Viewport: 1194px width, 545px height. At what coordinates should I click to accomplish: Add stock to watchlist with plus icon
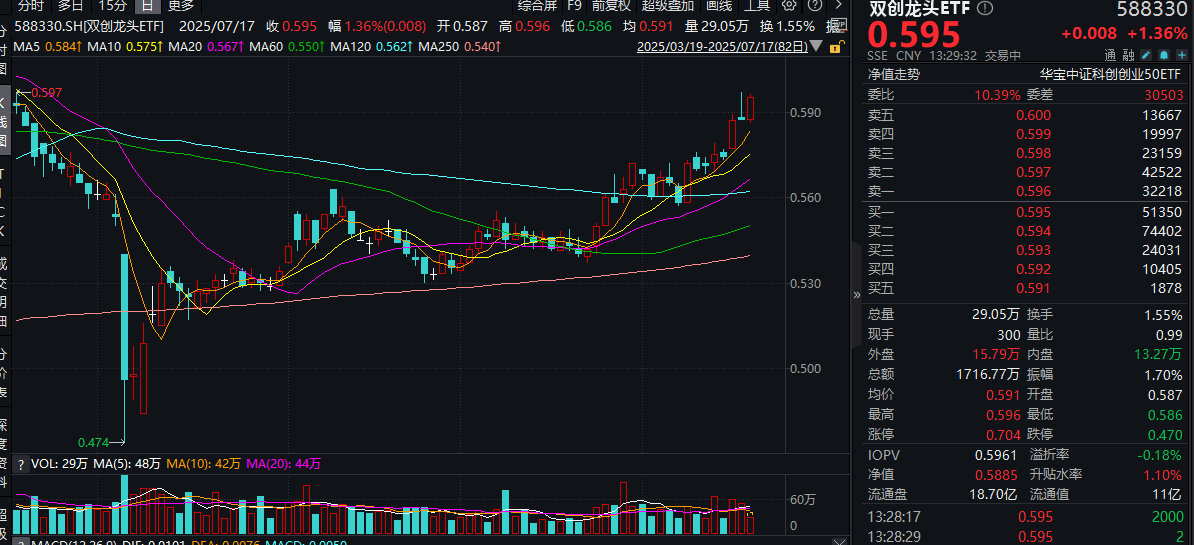click(x=1185, y=55)
